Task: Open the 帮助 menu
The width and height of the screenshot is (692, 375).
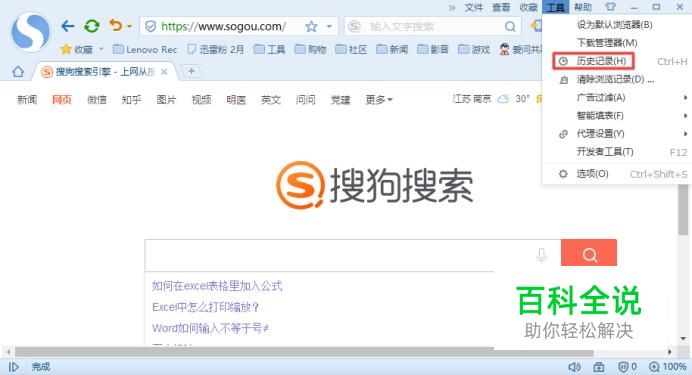Action: click(x=583, y=7)
